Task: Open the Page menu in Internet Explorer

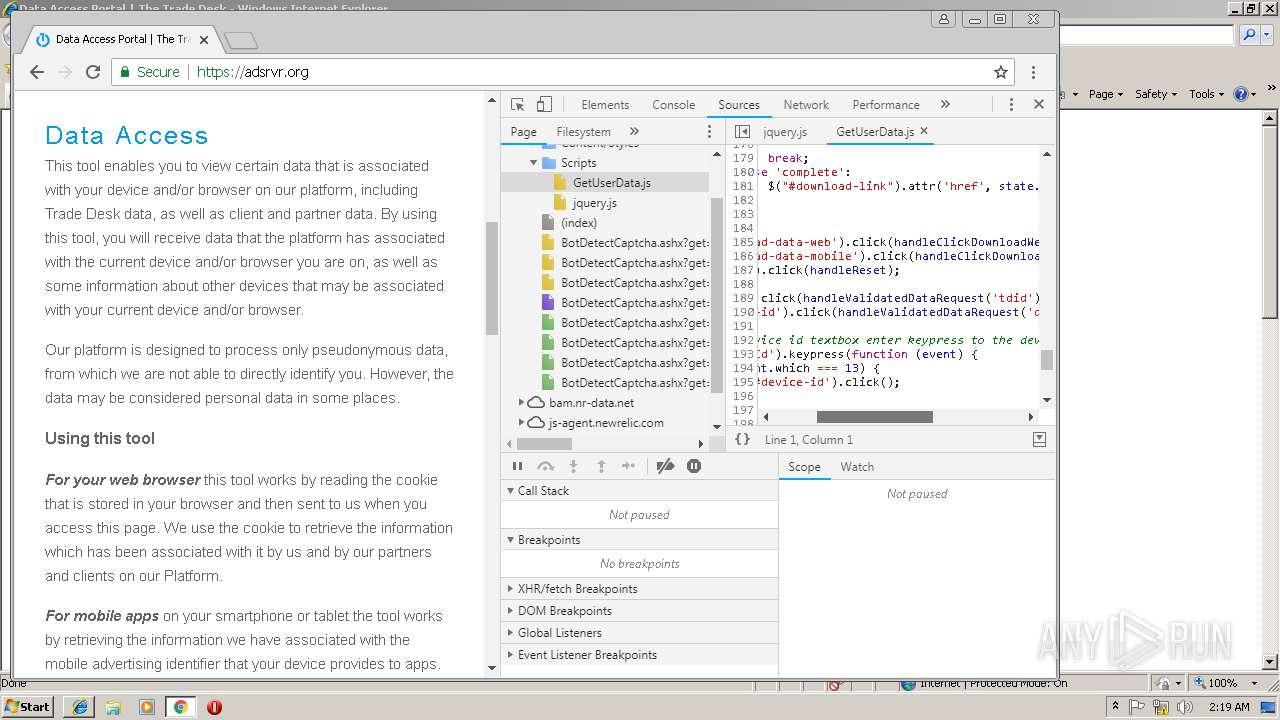Action: [x=1105, y=94]
